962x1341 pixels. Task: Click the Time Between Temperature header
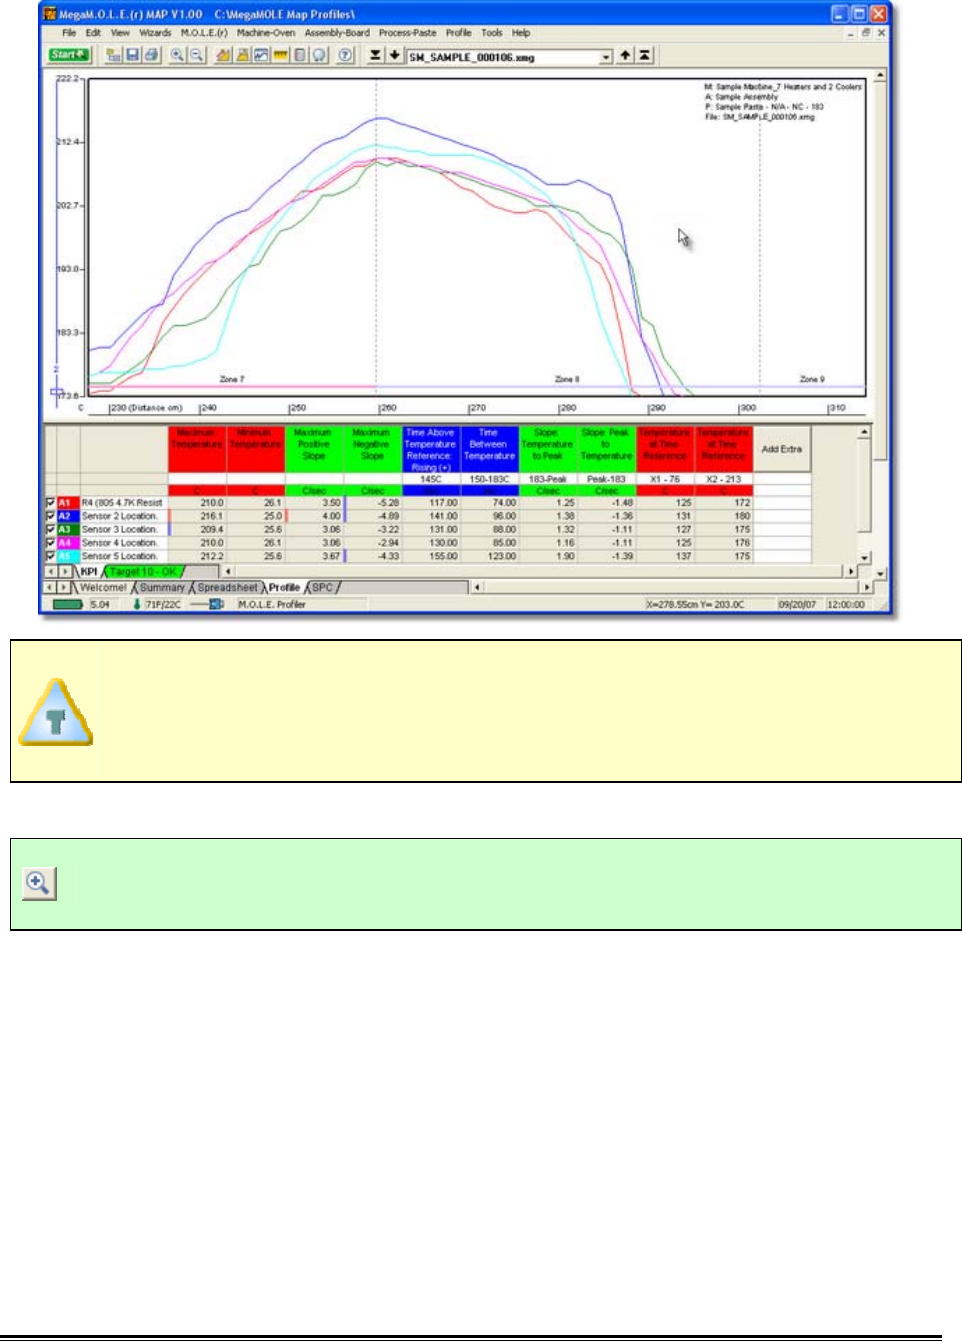(489, 450)
